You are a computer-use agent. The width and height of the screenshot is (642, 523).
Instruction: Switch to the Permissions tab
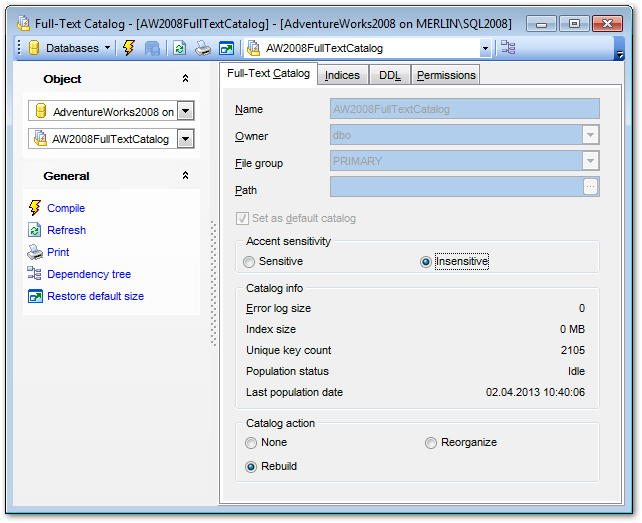(446, 75)
